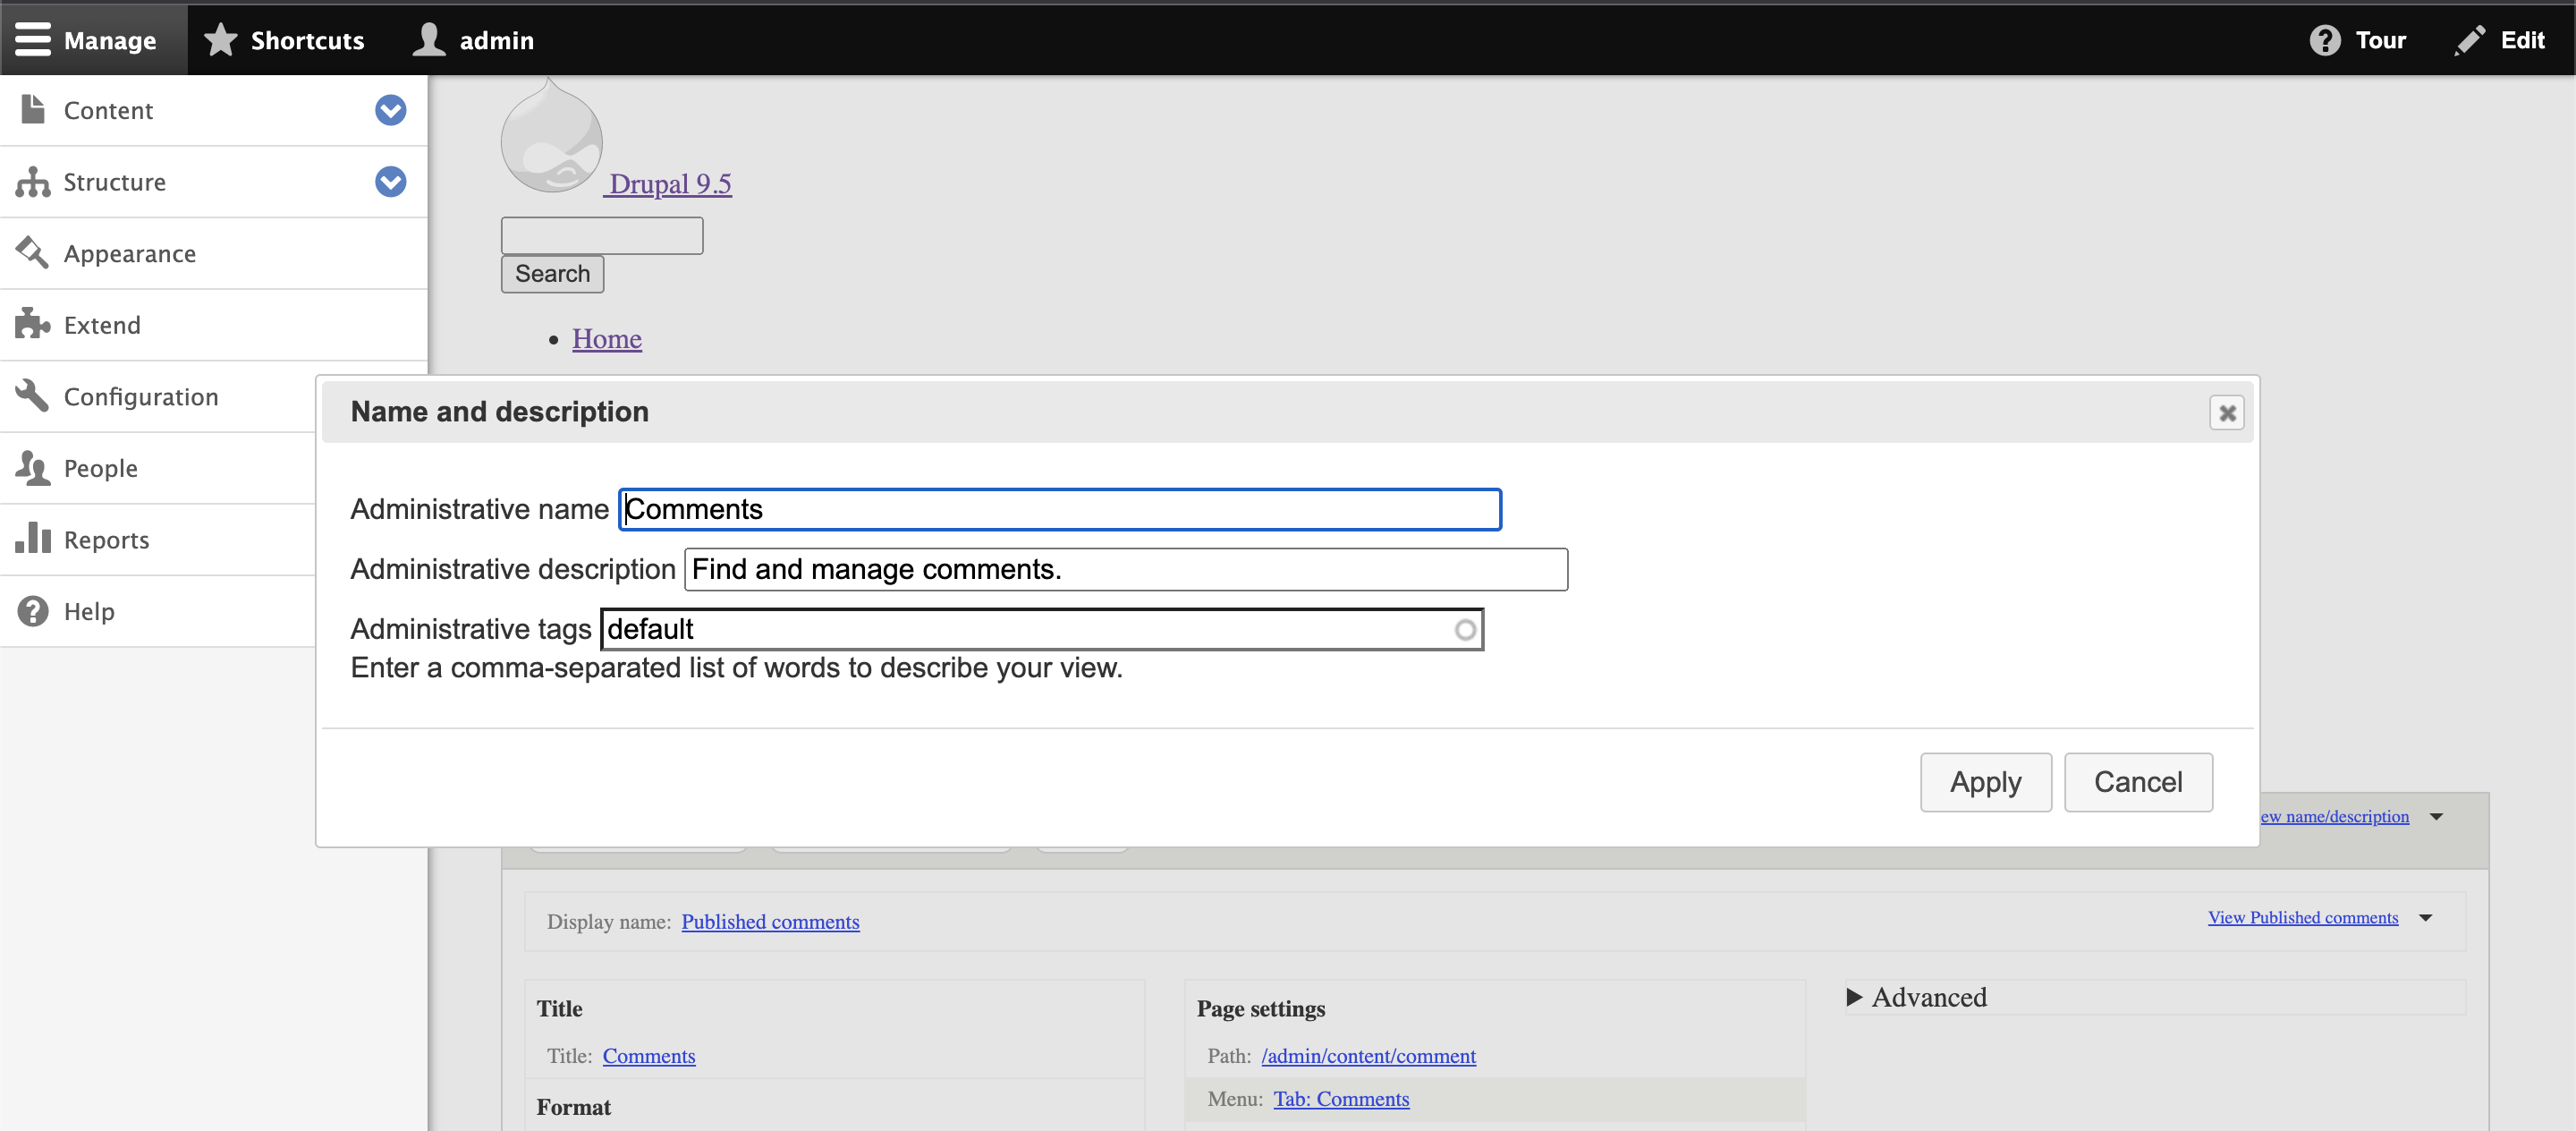This screenshot has height=1131, width=2576.
Task: Click the Help question mark icon
Action: [x=33, y=610]
